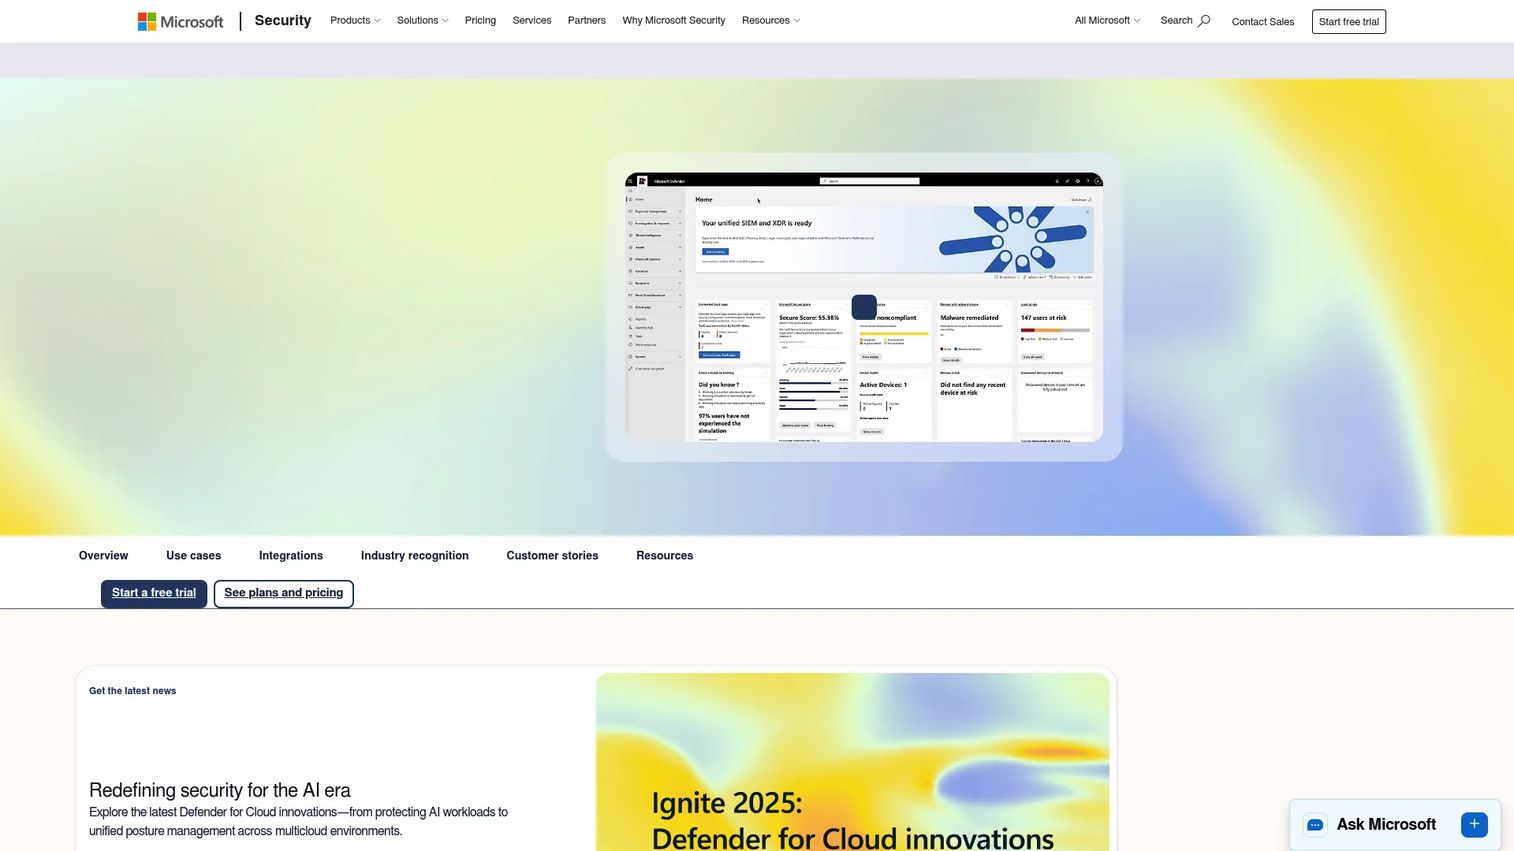Click the Defender dashboard preview image
Screen dimensions: 1514x851
click(x=864, y=307)
